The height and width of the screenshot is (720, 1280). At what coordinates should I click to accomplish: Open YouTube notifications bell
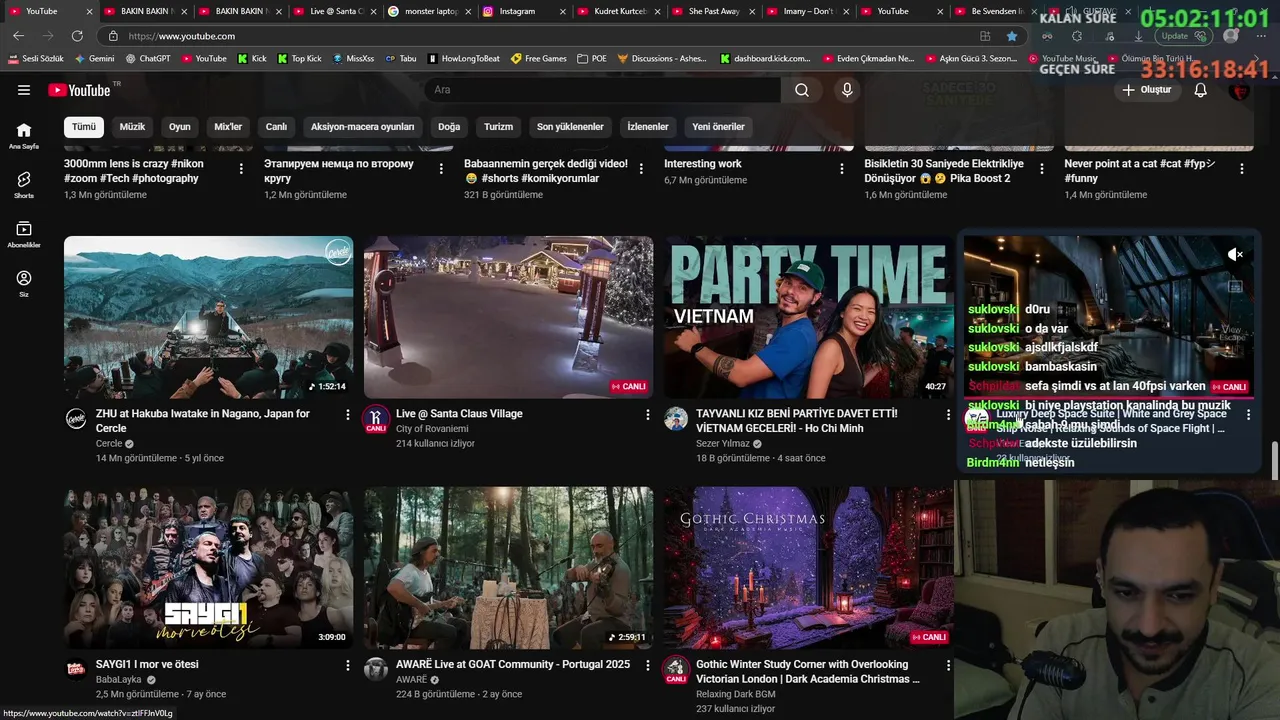point(1201,90)
